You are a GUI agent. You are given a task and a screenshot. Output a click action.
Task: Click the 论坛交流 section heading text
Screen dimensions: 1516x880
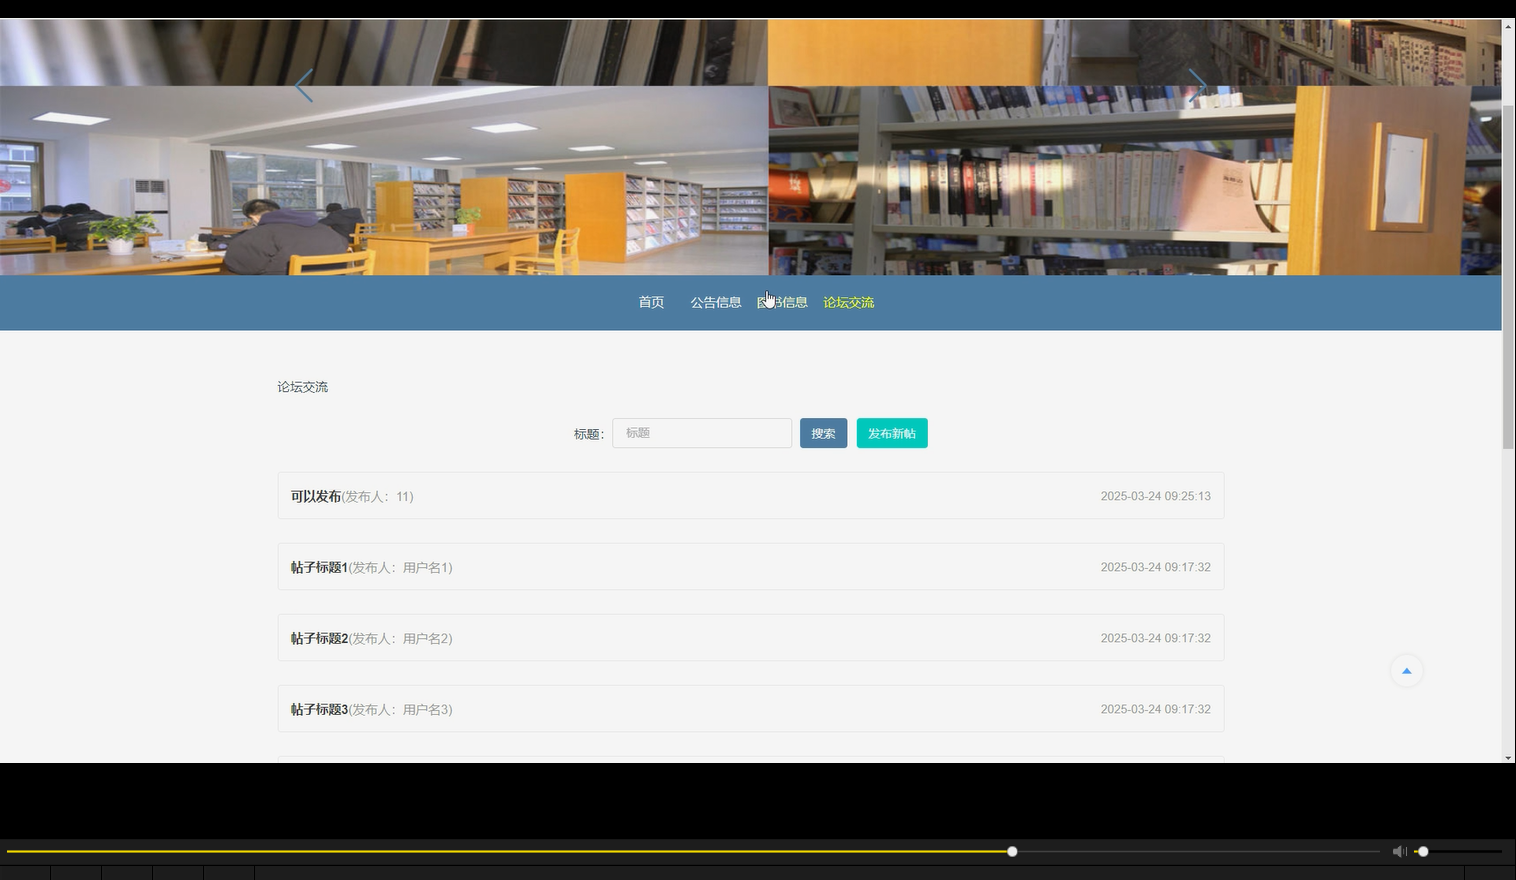tap(303, 387)
